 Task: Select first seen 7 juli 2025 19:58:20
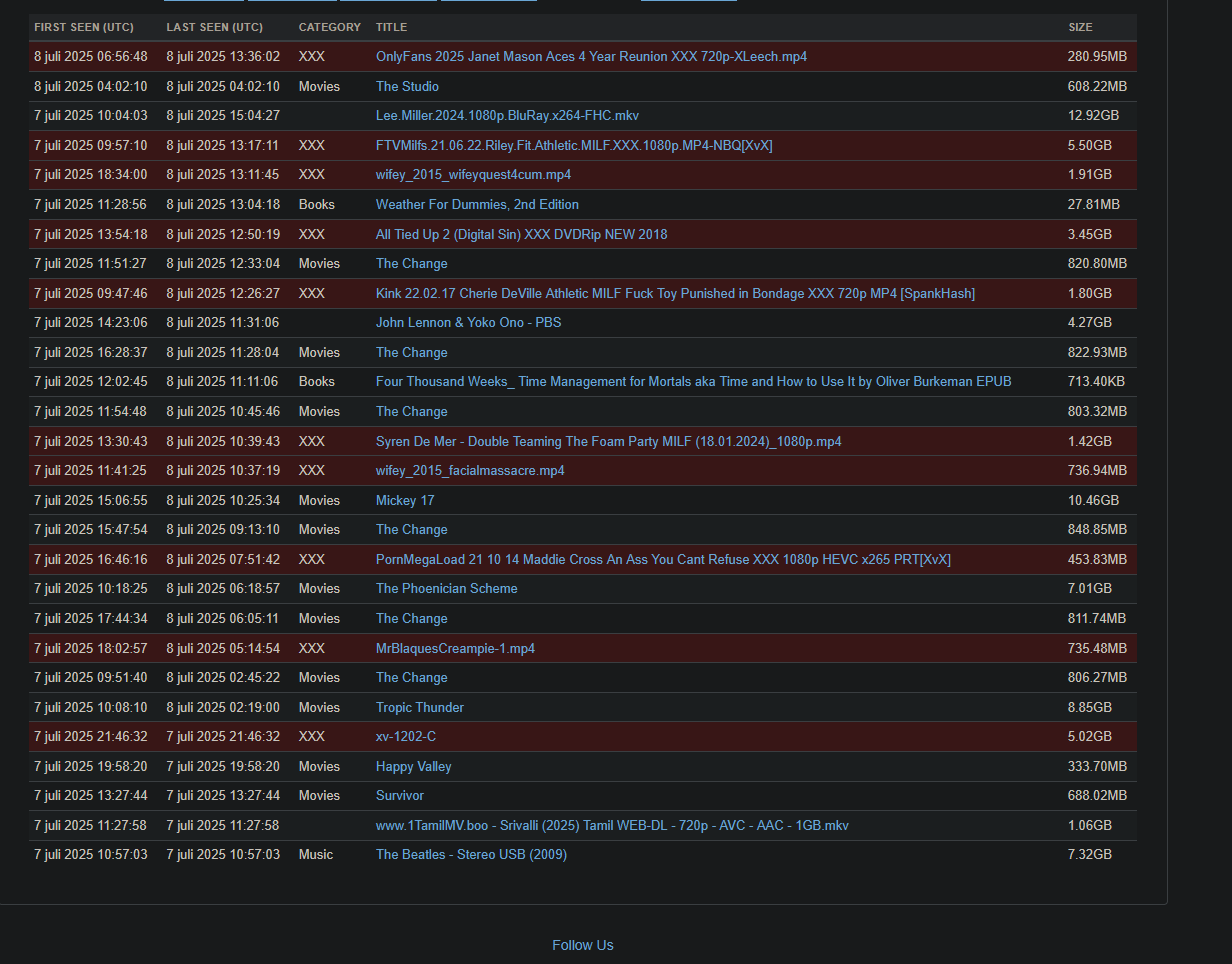pos(90,767)
